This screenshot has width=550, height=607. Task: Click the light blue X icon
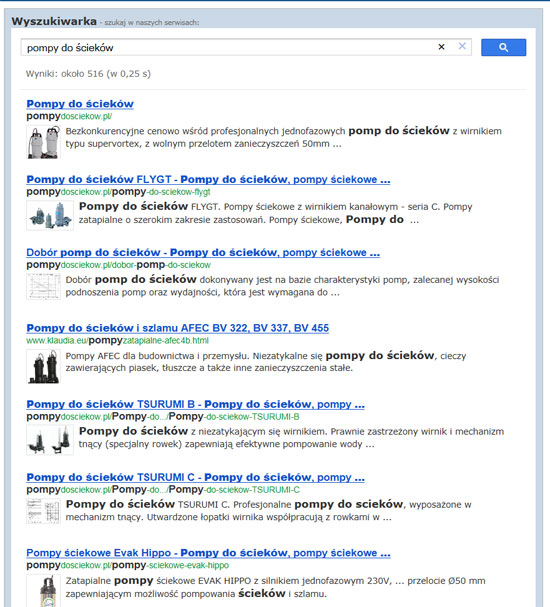click(x=462, y=46)
